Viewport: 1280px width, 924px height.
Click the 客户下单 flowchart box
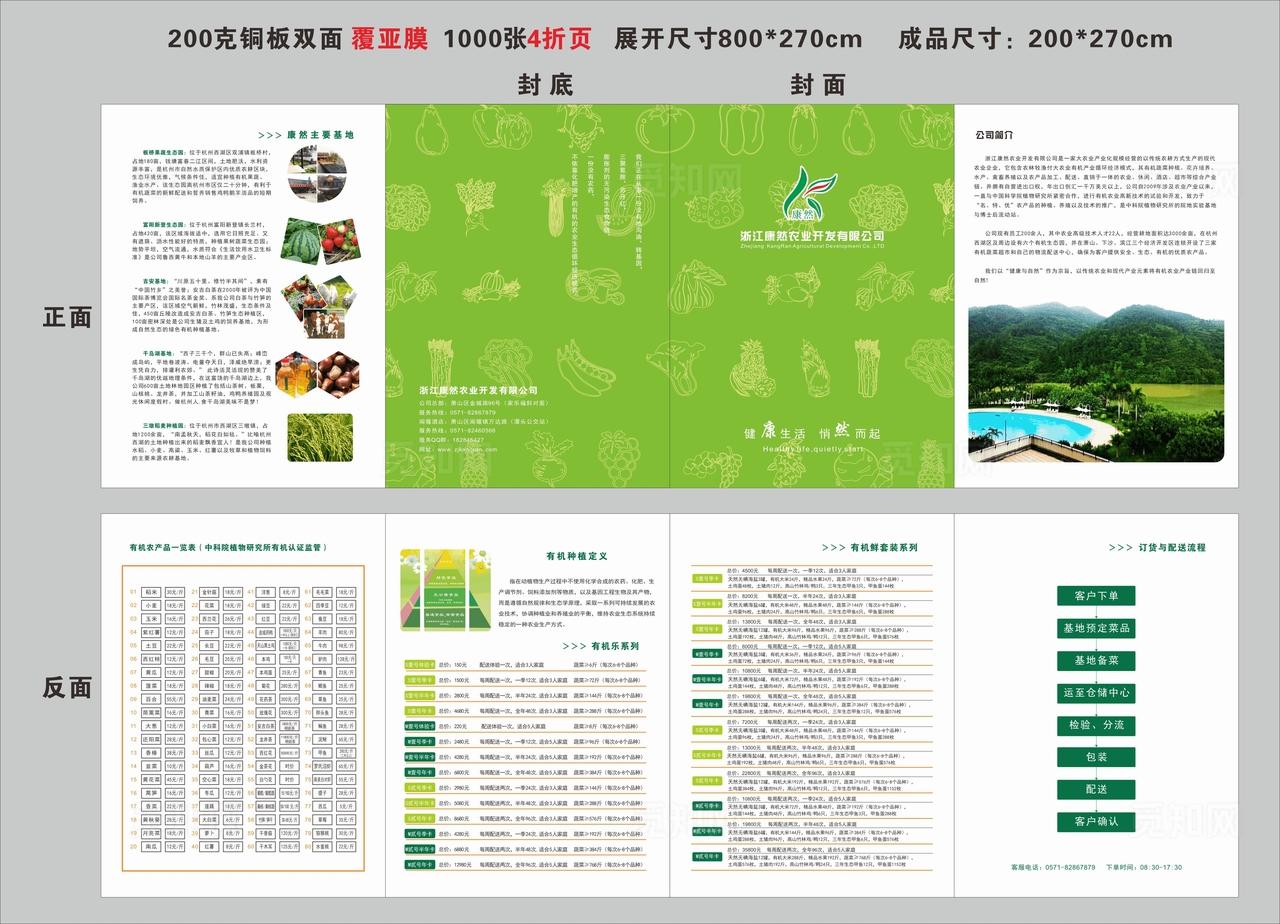(x=1097, y=597)
